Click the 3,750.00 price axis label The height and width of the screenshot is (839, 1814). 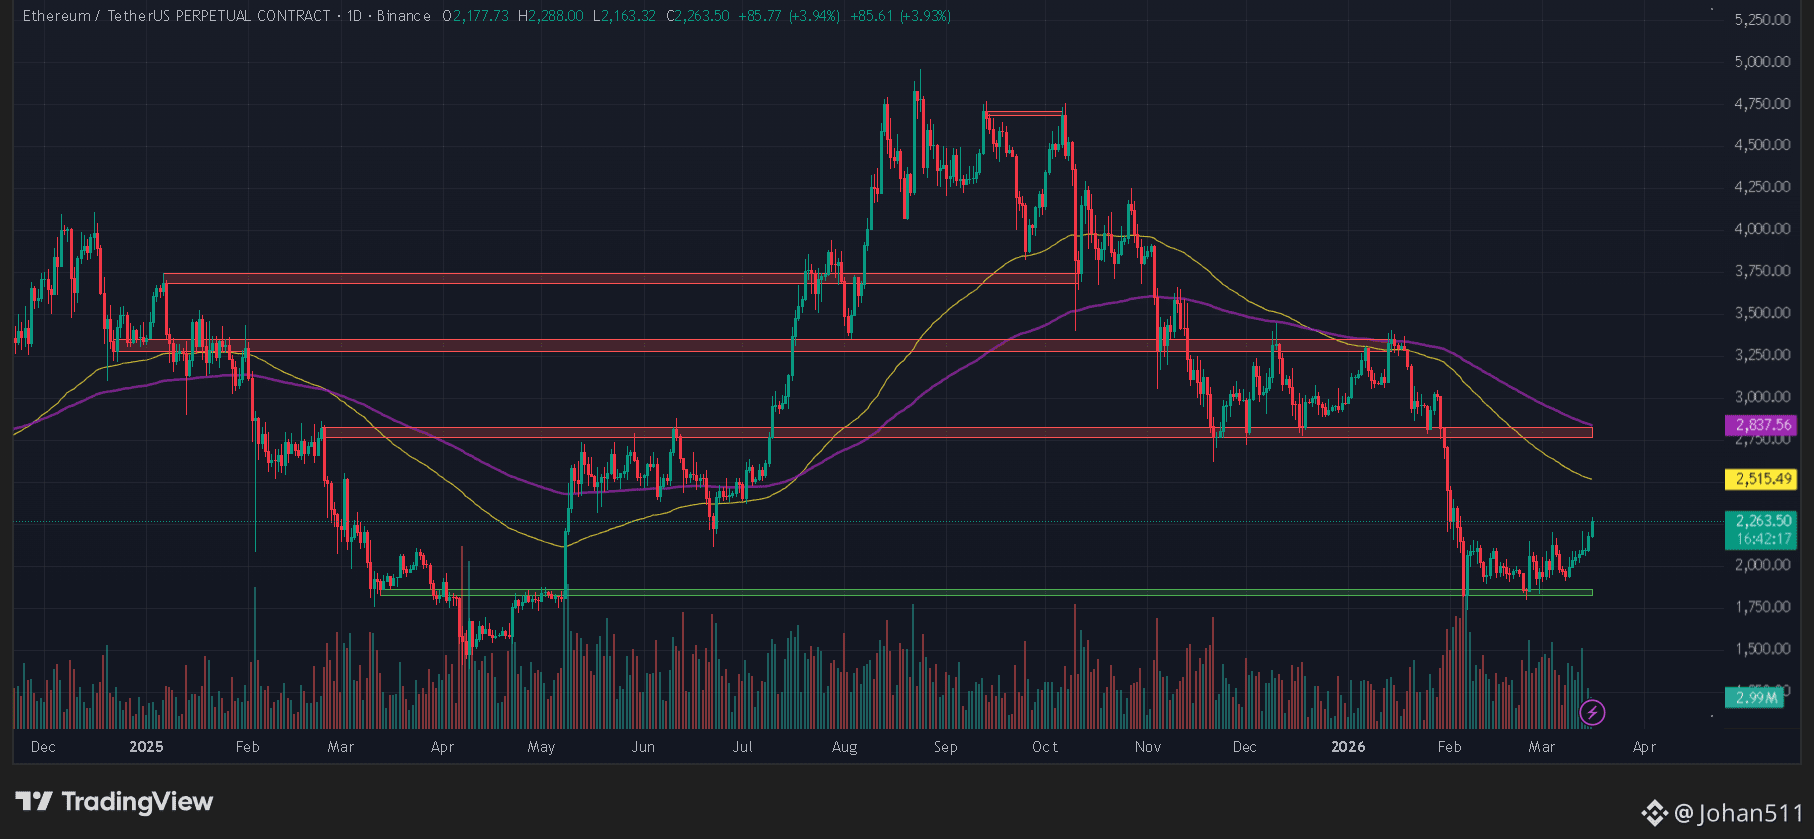pos(1762,271)
